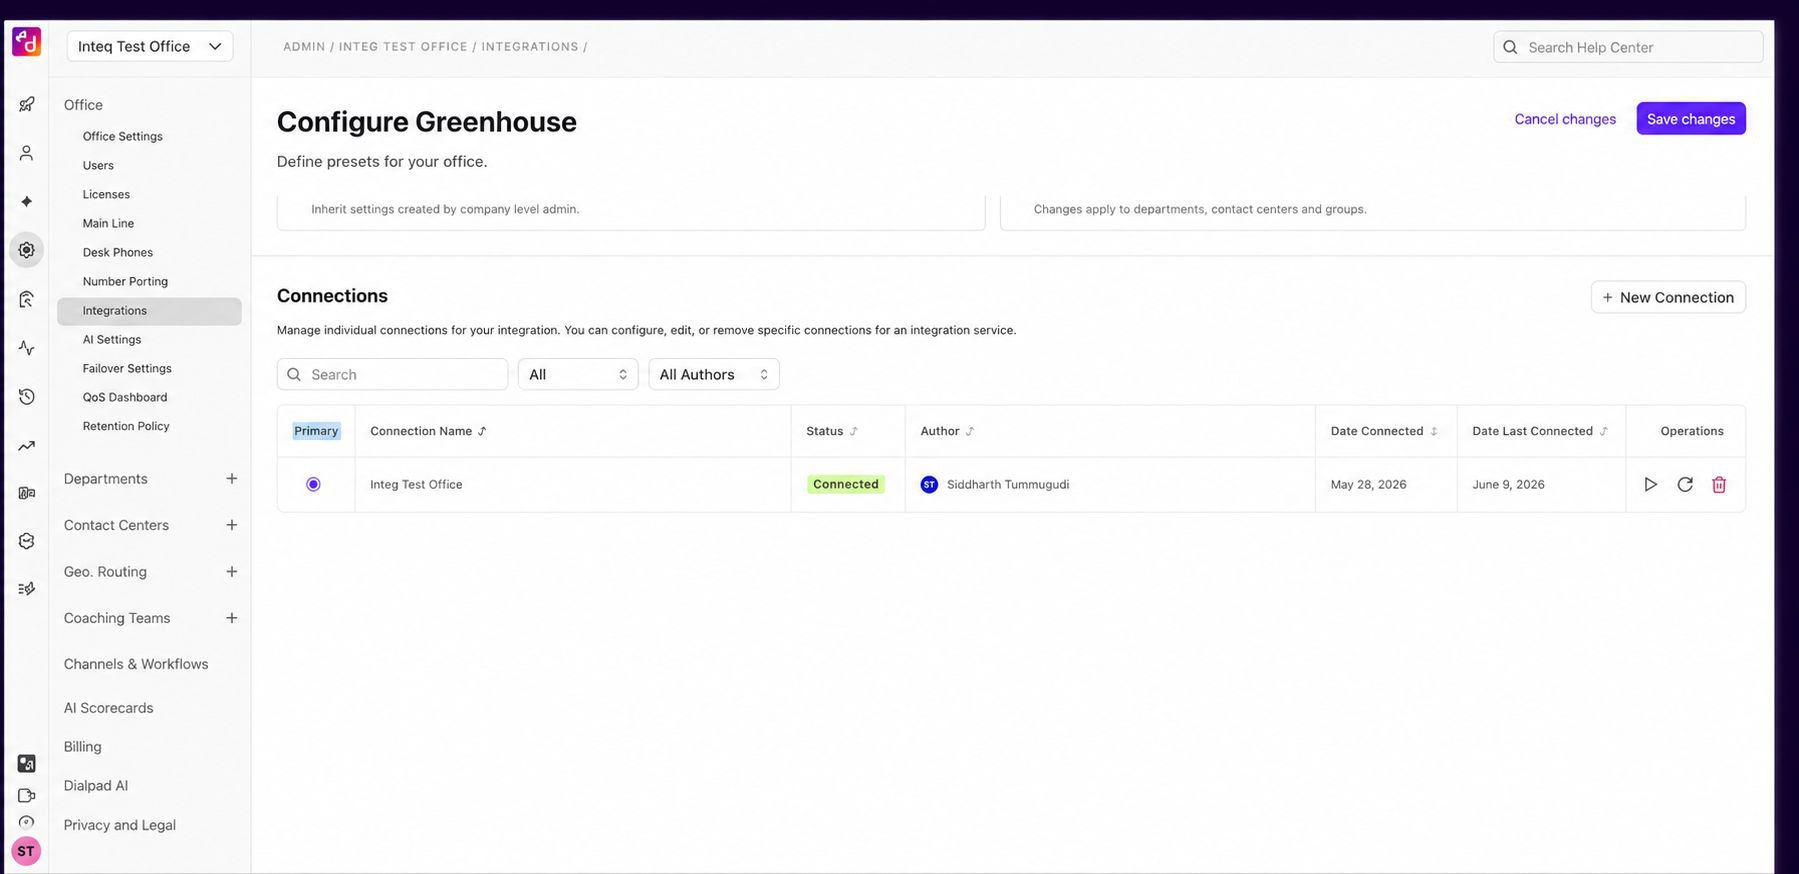Image resolution: width=1799 pixels, height=874 pixels.
Task: Open the analytics trend arrow icon
Action: [x=27, y=446]
